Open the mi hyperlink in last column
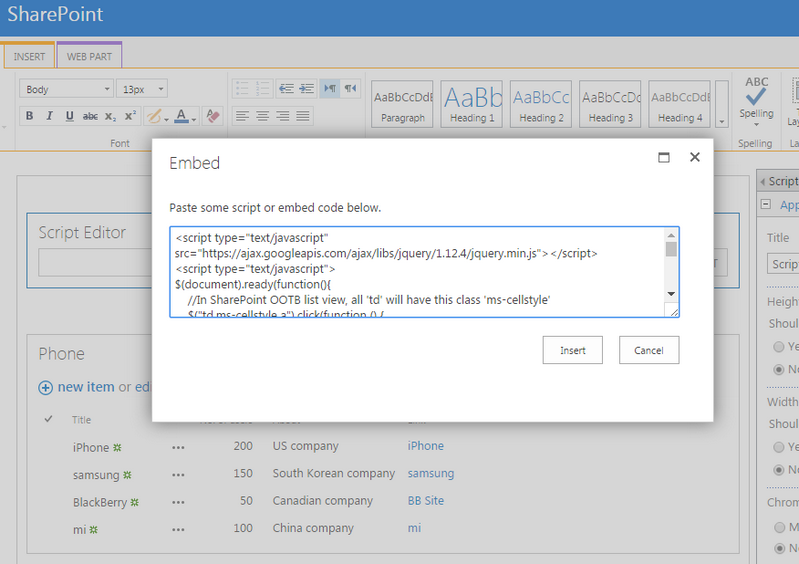 (x=414, y=528)
